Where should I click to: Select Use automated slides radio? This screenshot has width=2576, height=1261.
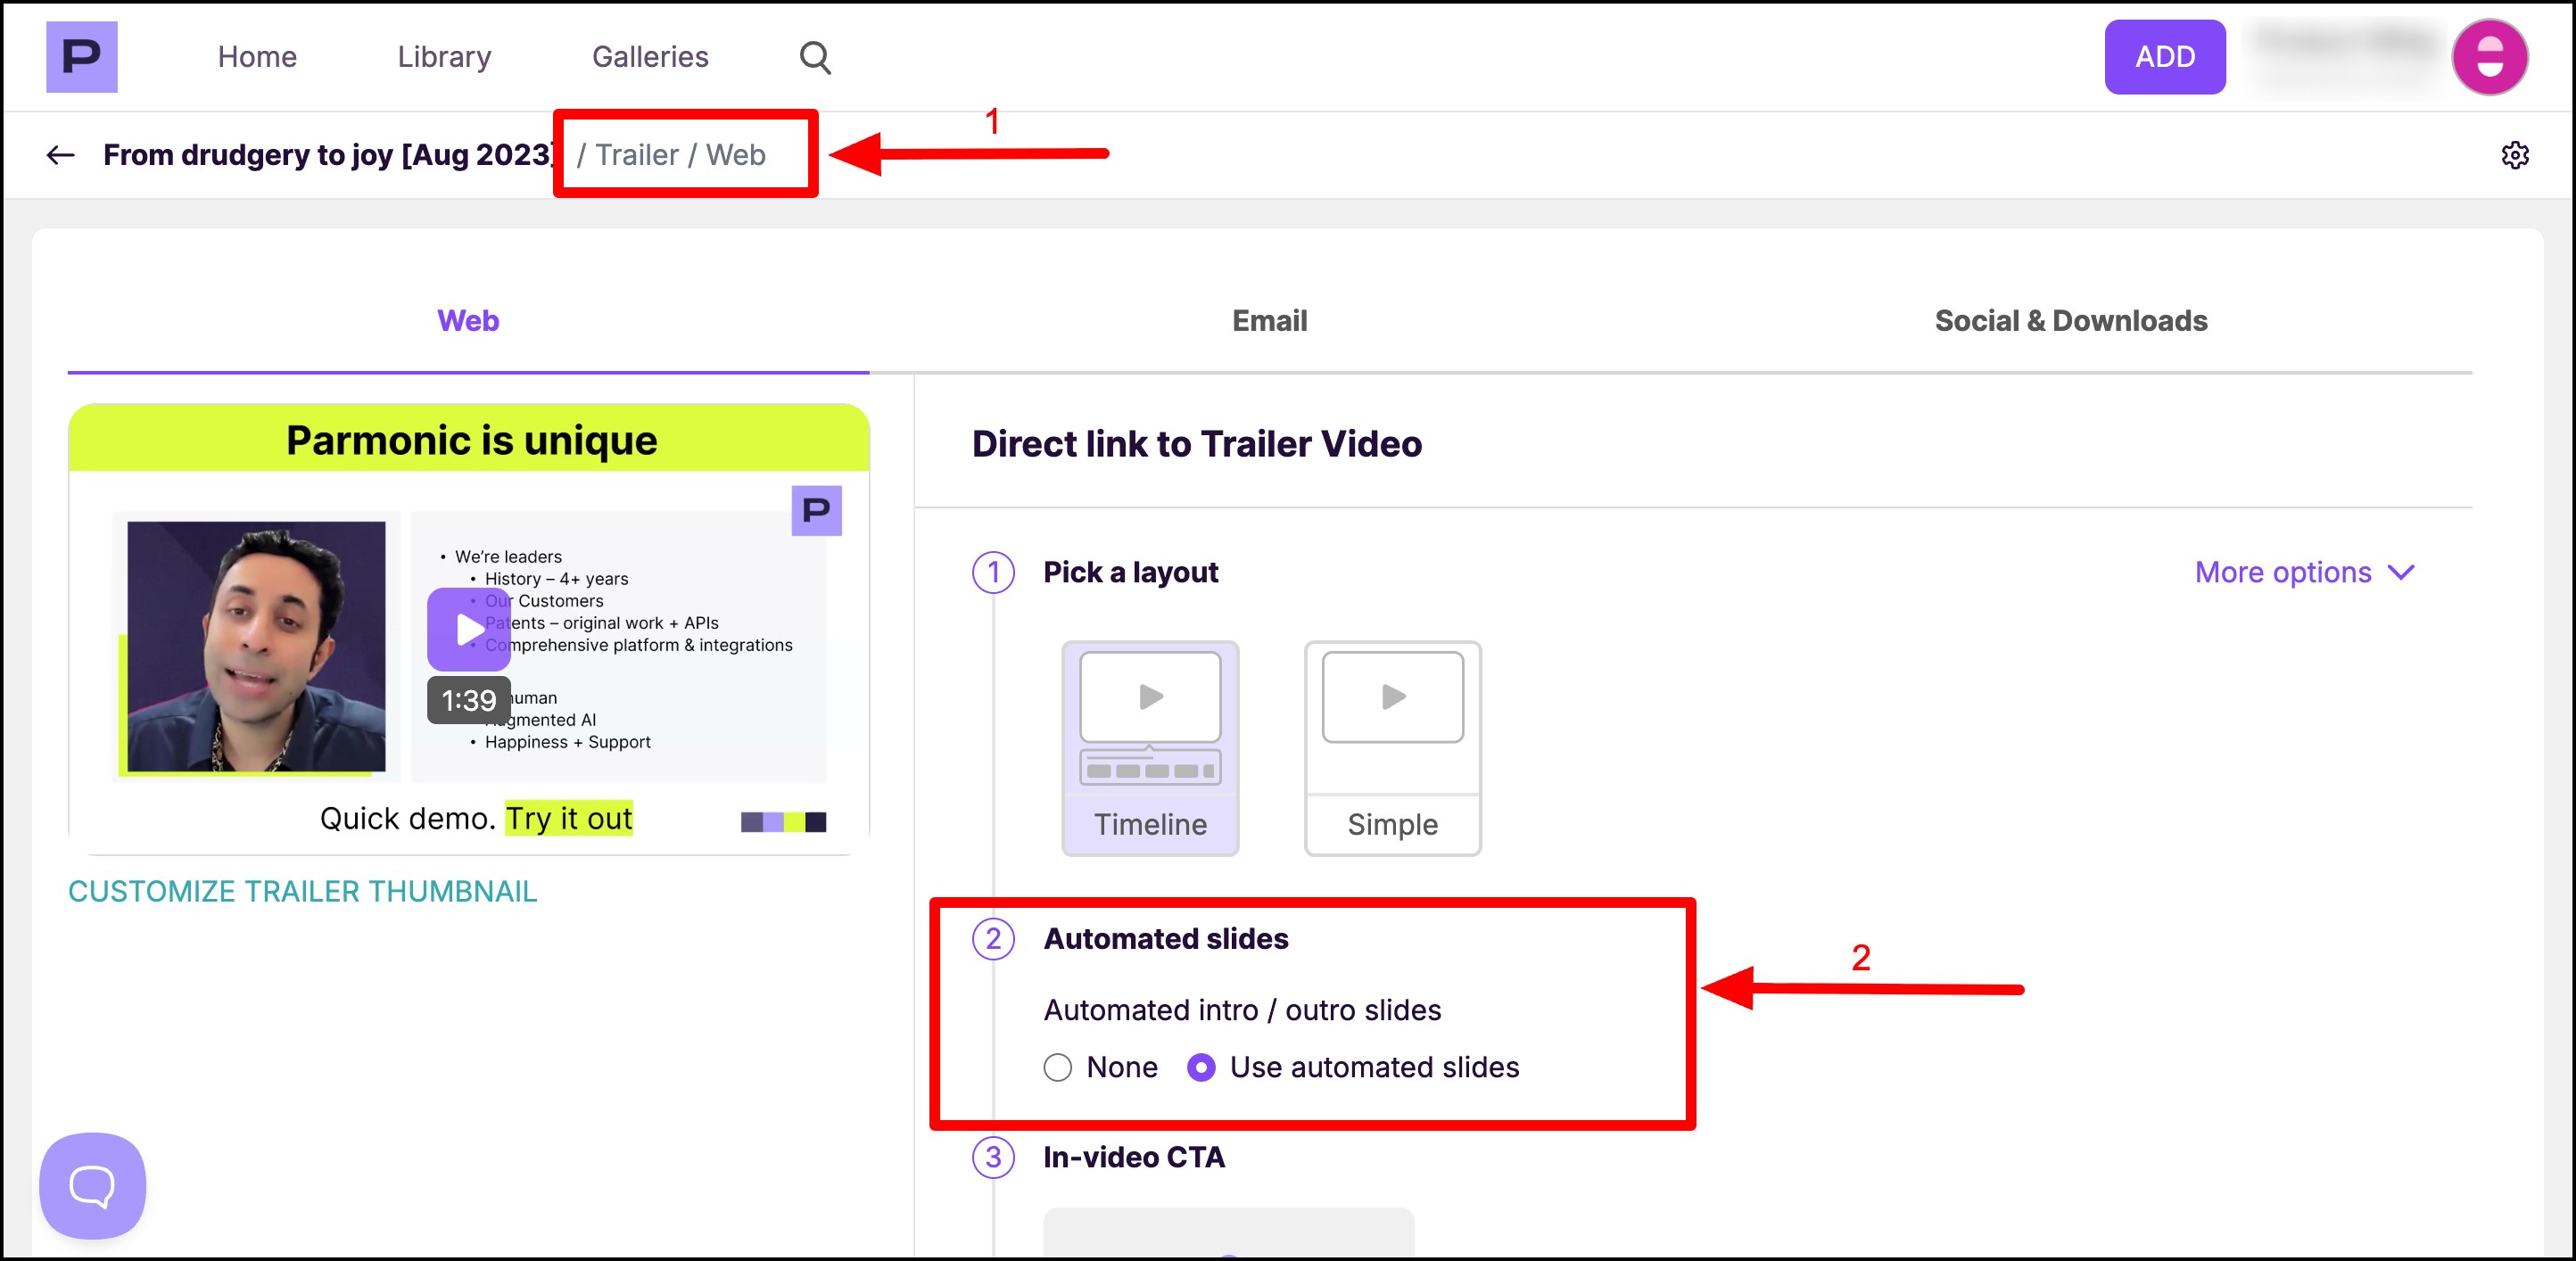(x=1201, y=1067)
